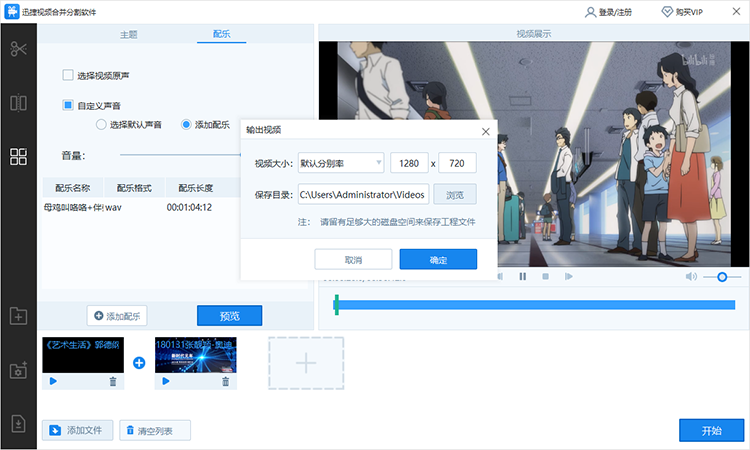Viewport: 750px width, 450px height.
Task: Mute the player speaker icon
Action: point(691,276)
